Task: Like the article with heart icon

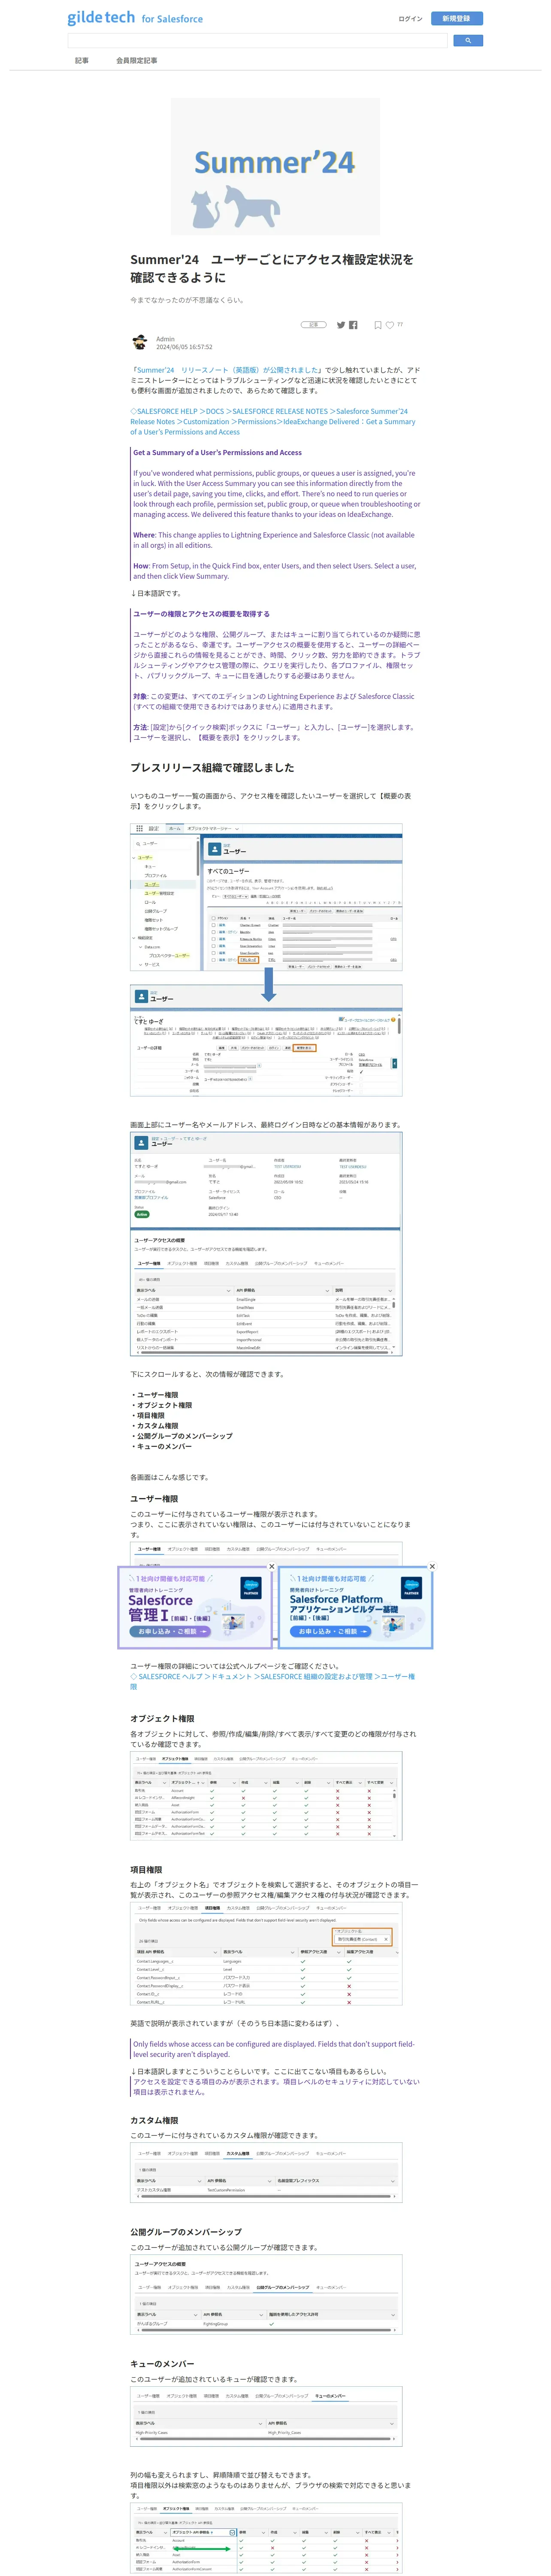Action: (390, 325)
